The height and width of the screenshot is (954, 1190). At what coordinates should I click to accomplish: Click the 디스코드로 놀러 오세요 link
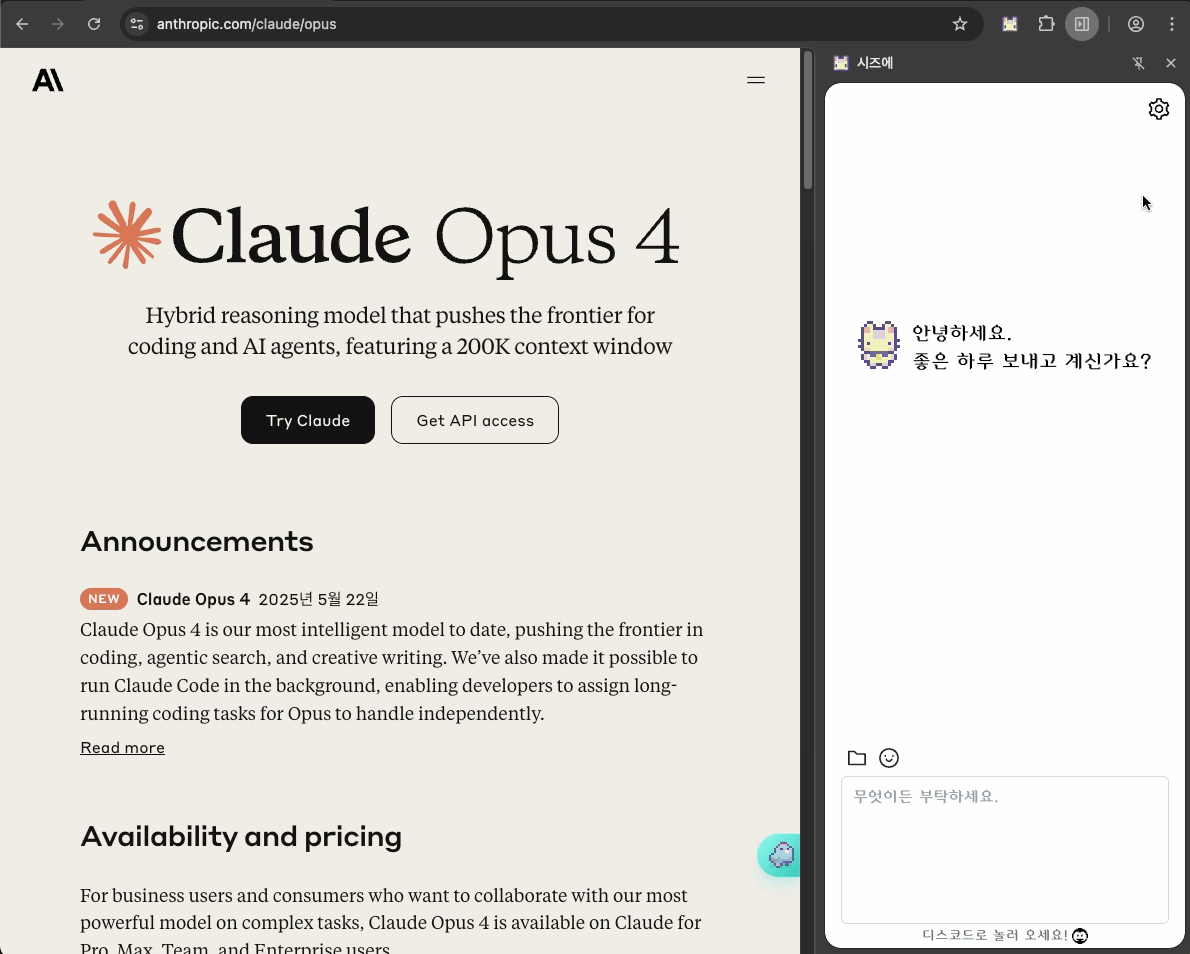tap(995, 935)
